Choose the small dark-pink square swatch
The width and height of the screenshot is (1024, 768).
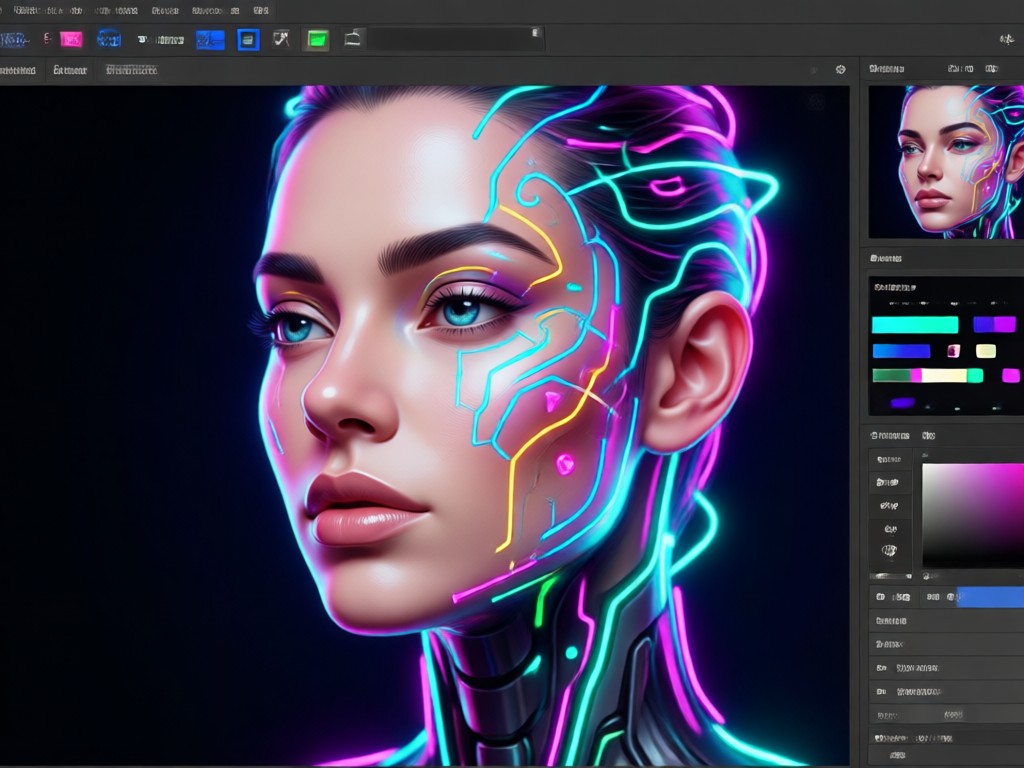[953, 351]
